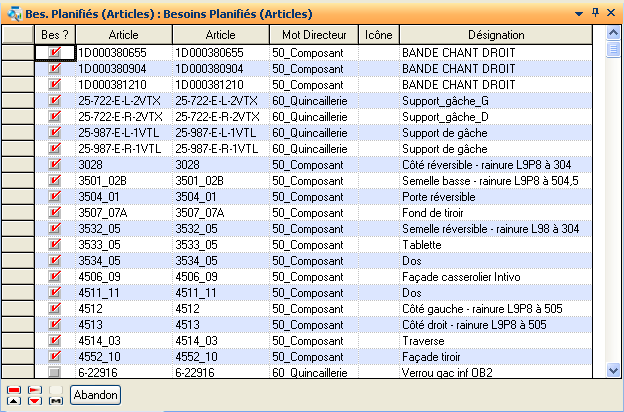
Task: Select the row header of article 3504_01
Action: (x=17, y=196)
